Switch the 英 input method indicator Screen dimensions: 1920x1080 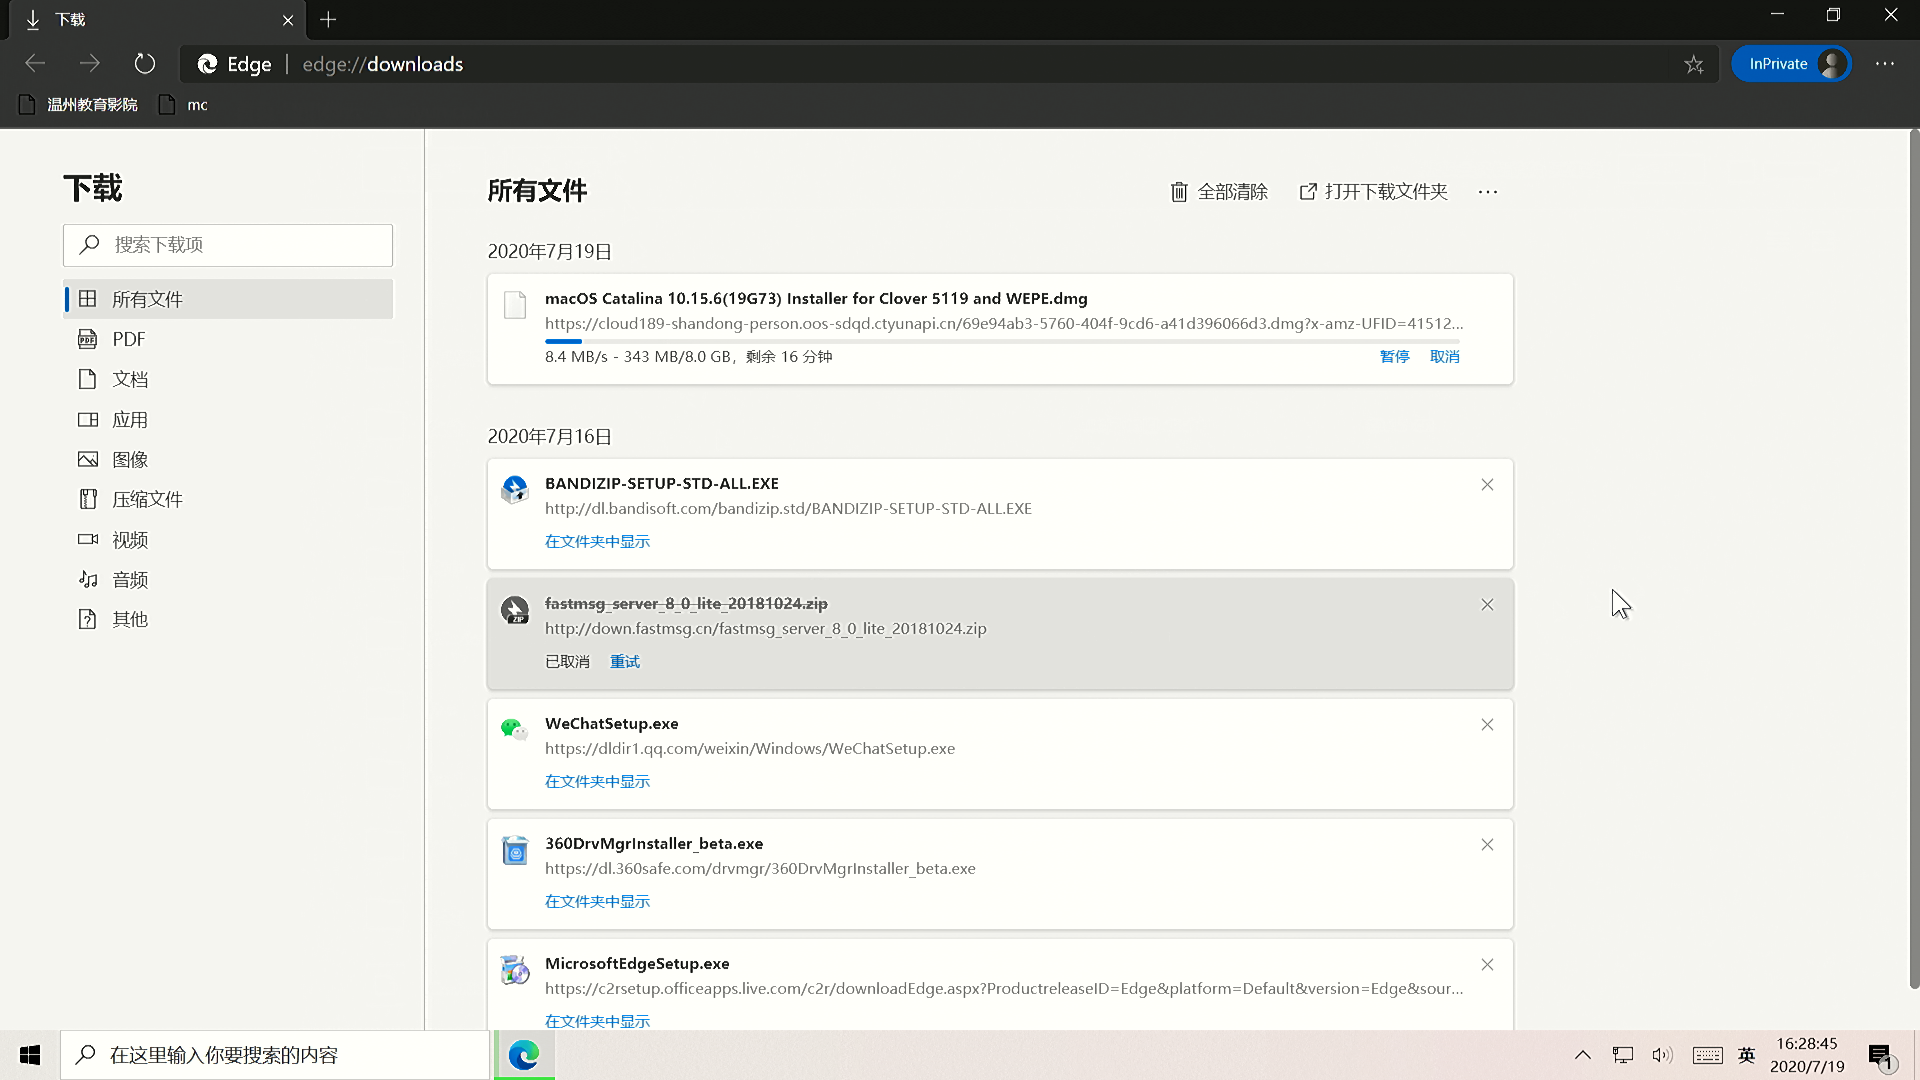(x=1747, y=1055)
